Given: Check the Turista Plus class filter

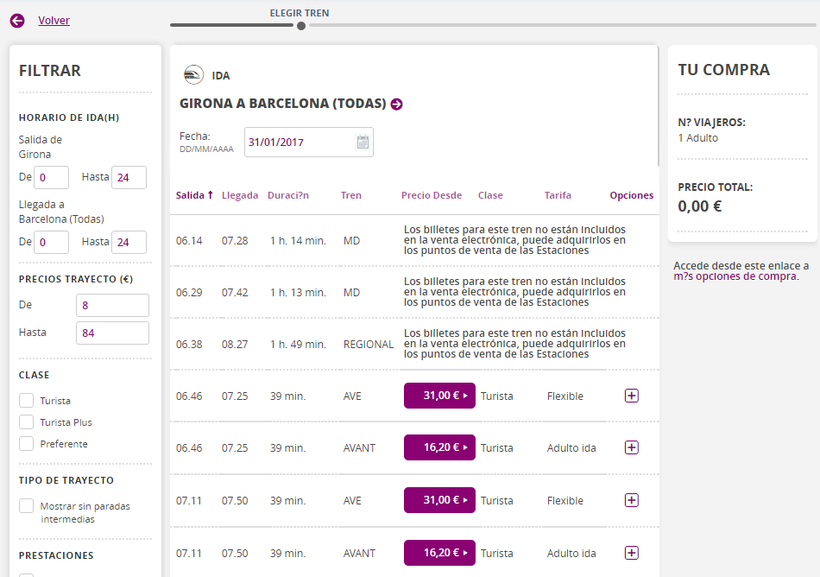Looking at the screenshot, I should point(27,422).
